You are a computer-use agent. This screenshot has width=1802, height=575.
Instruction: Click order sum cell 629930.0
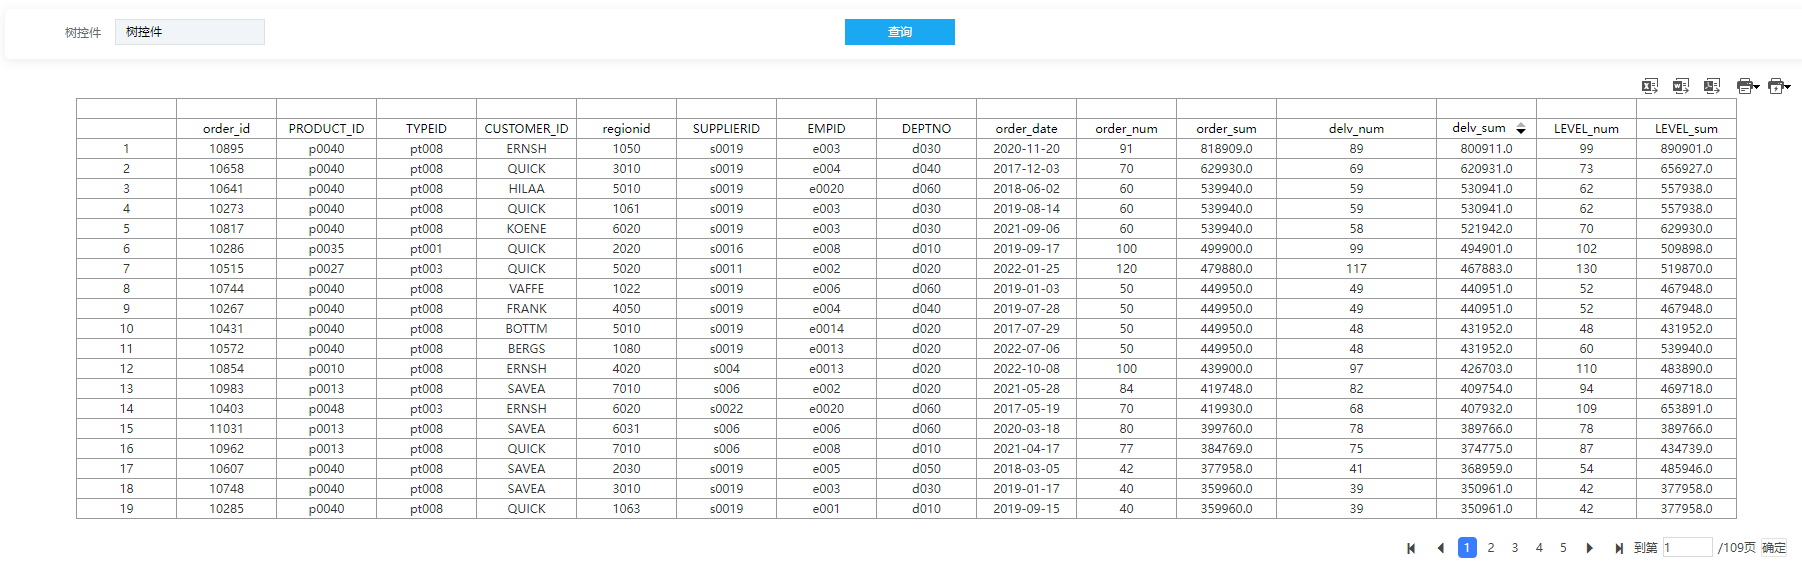pyautogui.click(x=1226, y=169)
